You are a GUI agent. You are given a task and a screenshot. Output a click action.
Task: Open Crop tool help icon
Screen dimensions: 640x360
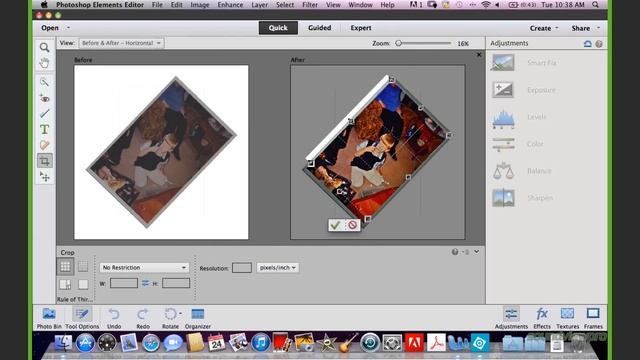click(x=455, y=252)
